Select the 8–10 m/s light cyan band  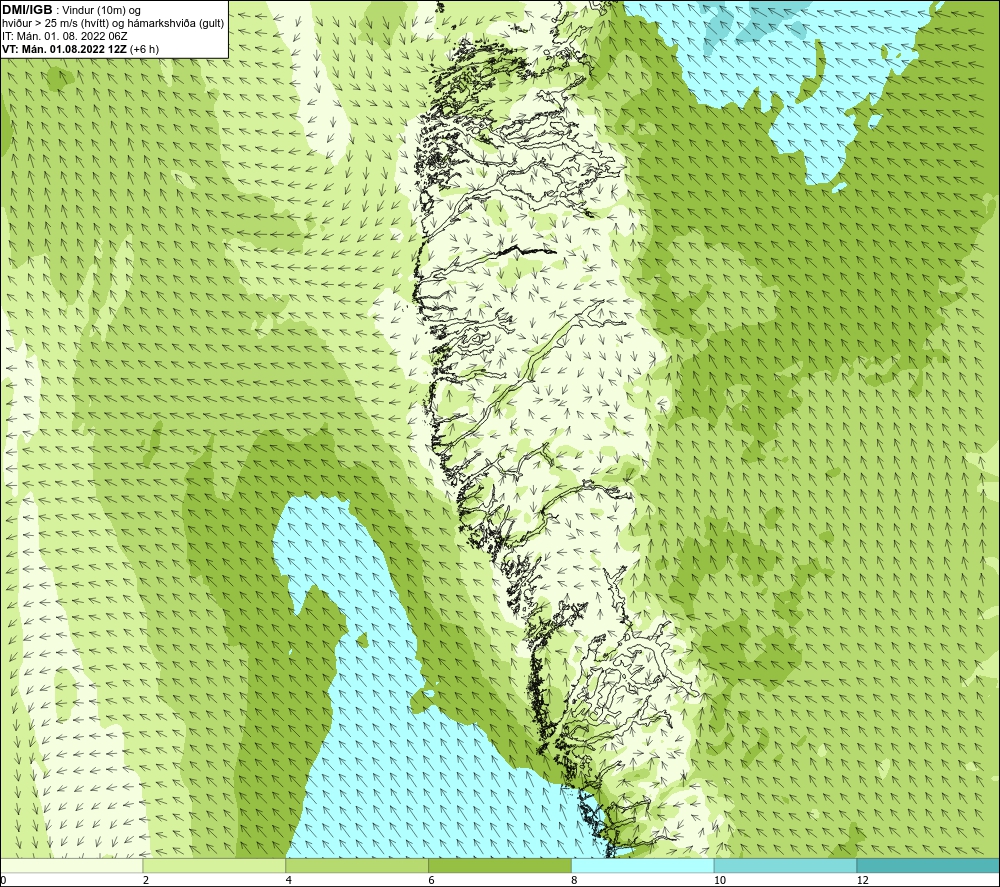(643, 865)
